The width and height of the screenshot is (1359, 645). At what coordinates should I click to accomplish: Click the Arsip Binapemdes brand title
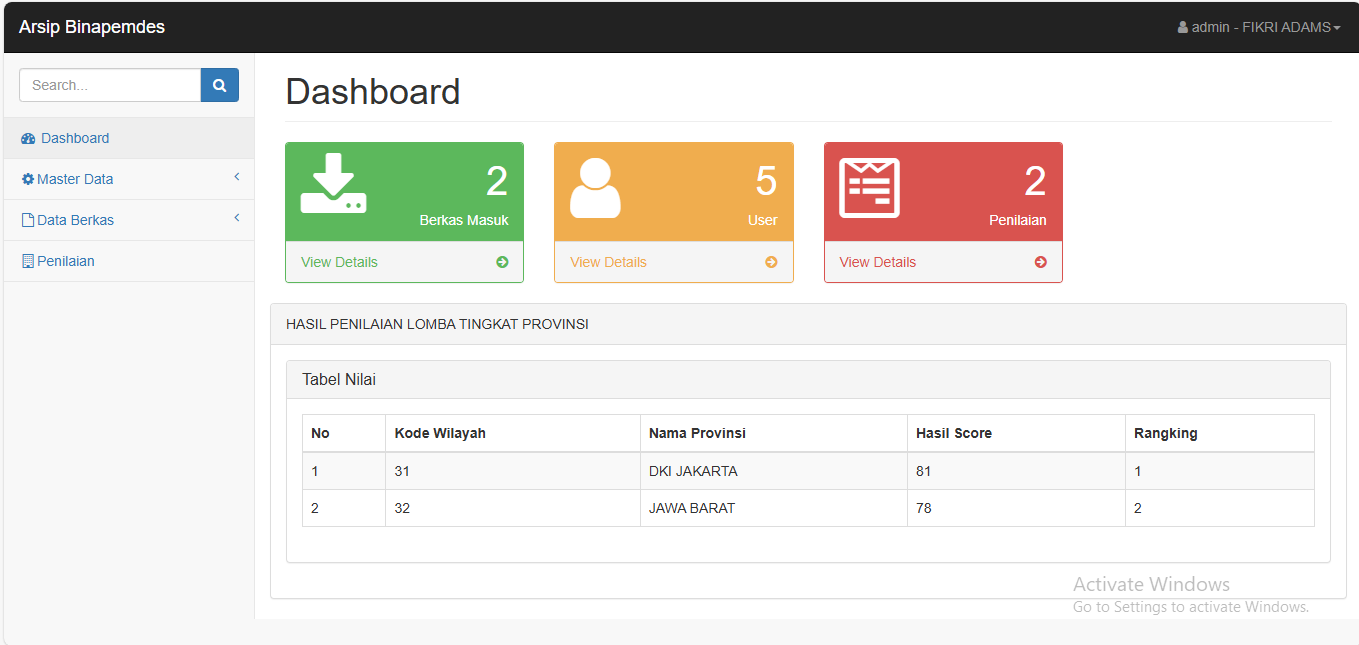tap(92, 27)
